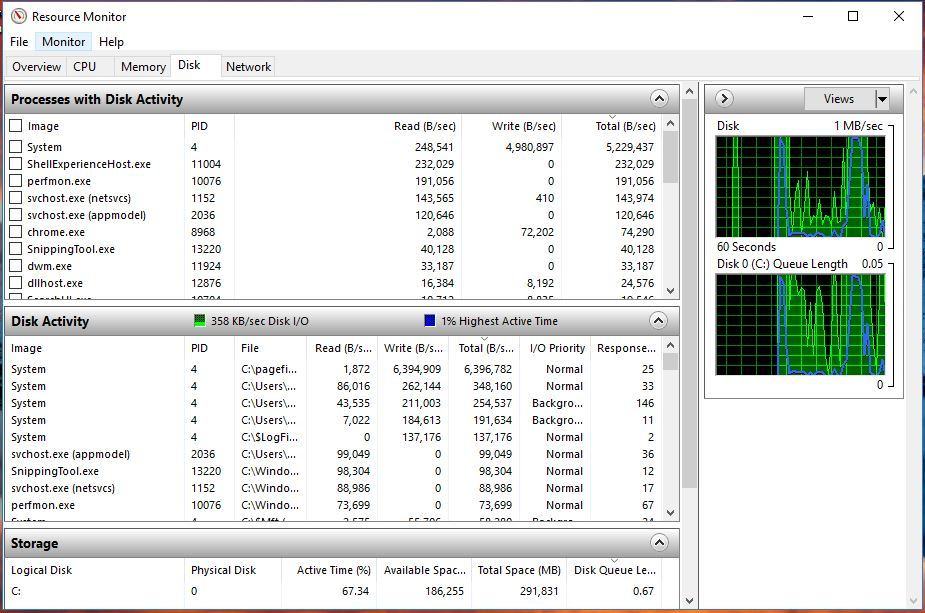Click the 186,255 available space value
Image resolution: width=925 pixels, height=613 pixels.
(x=444, y=591)
